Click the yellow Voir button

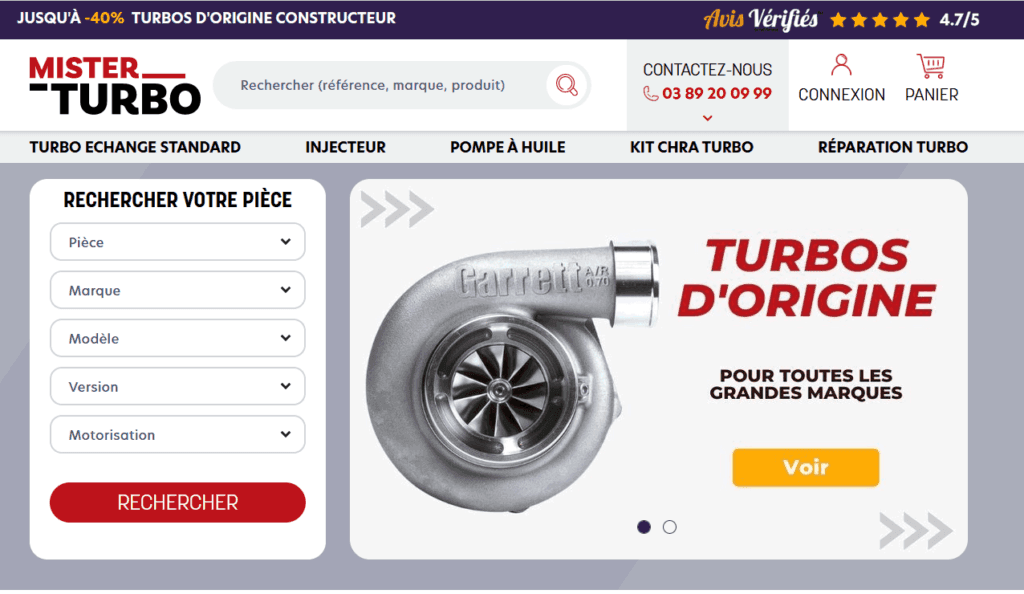(806, 467)
